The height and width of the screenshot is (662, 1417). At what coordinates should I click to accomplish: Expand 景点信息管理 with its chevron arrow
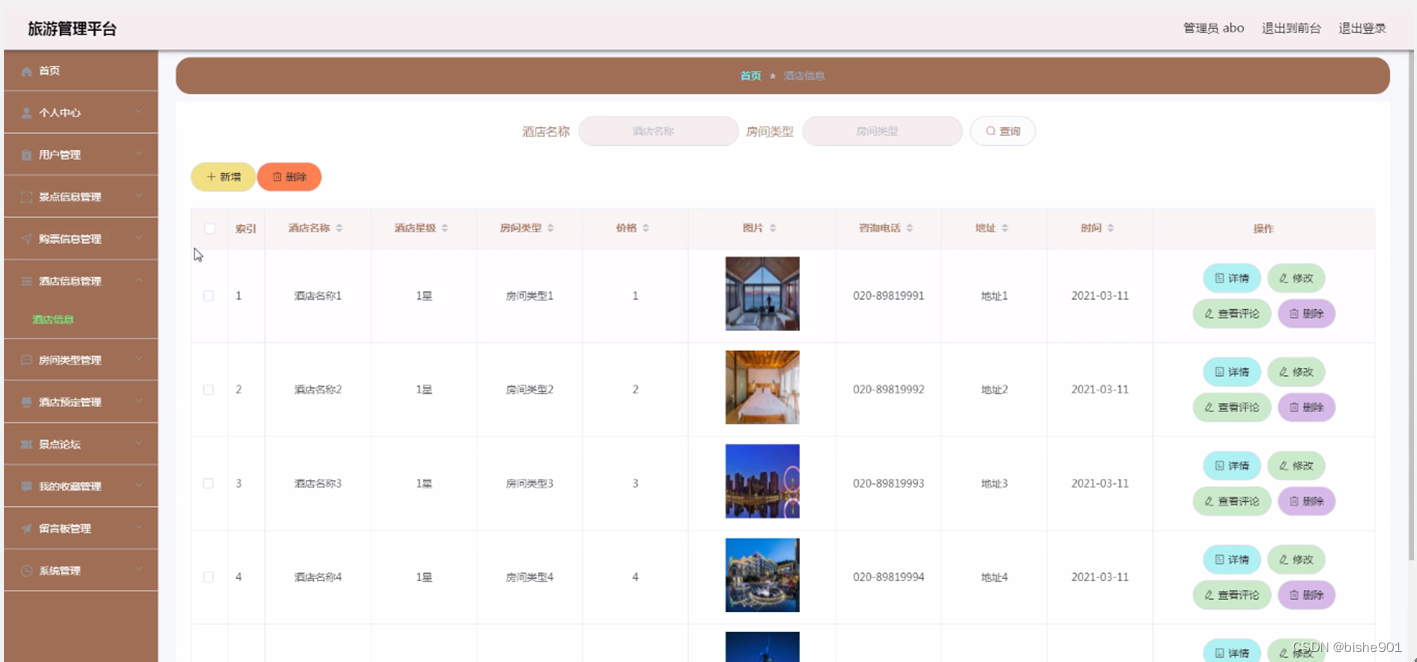tap(140, 196)
